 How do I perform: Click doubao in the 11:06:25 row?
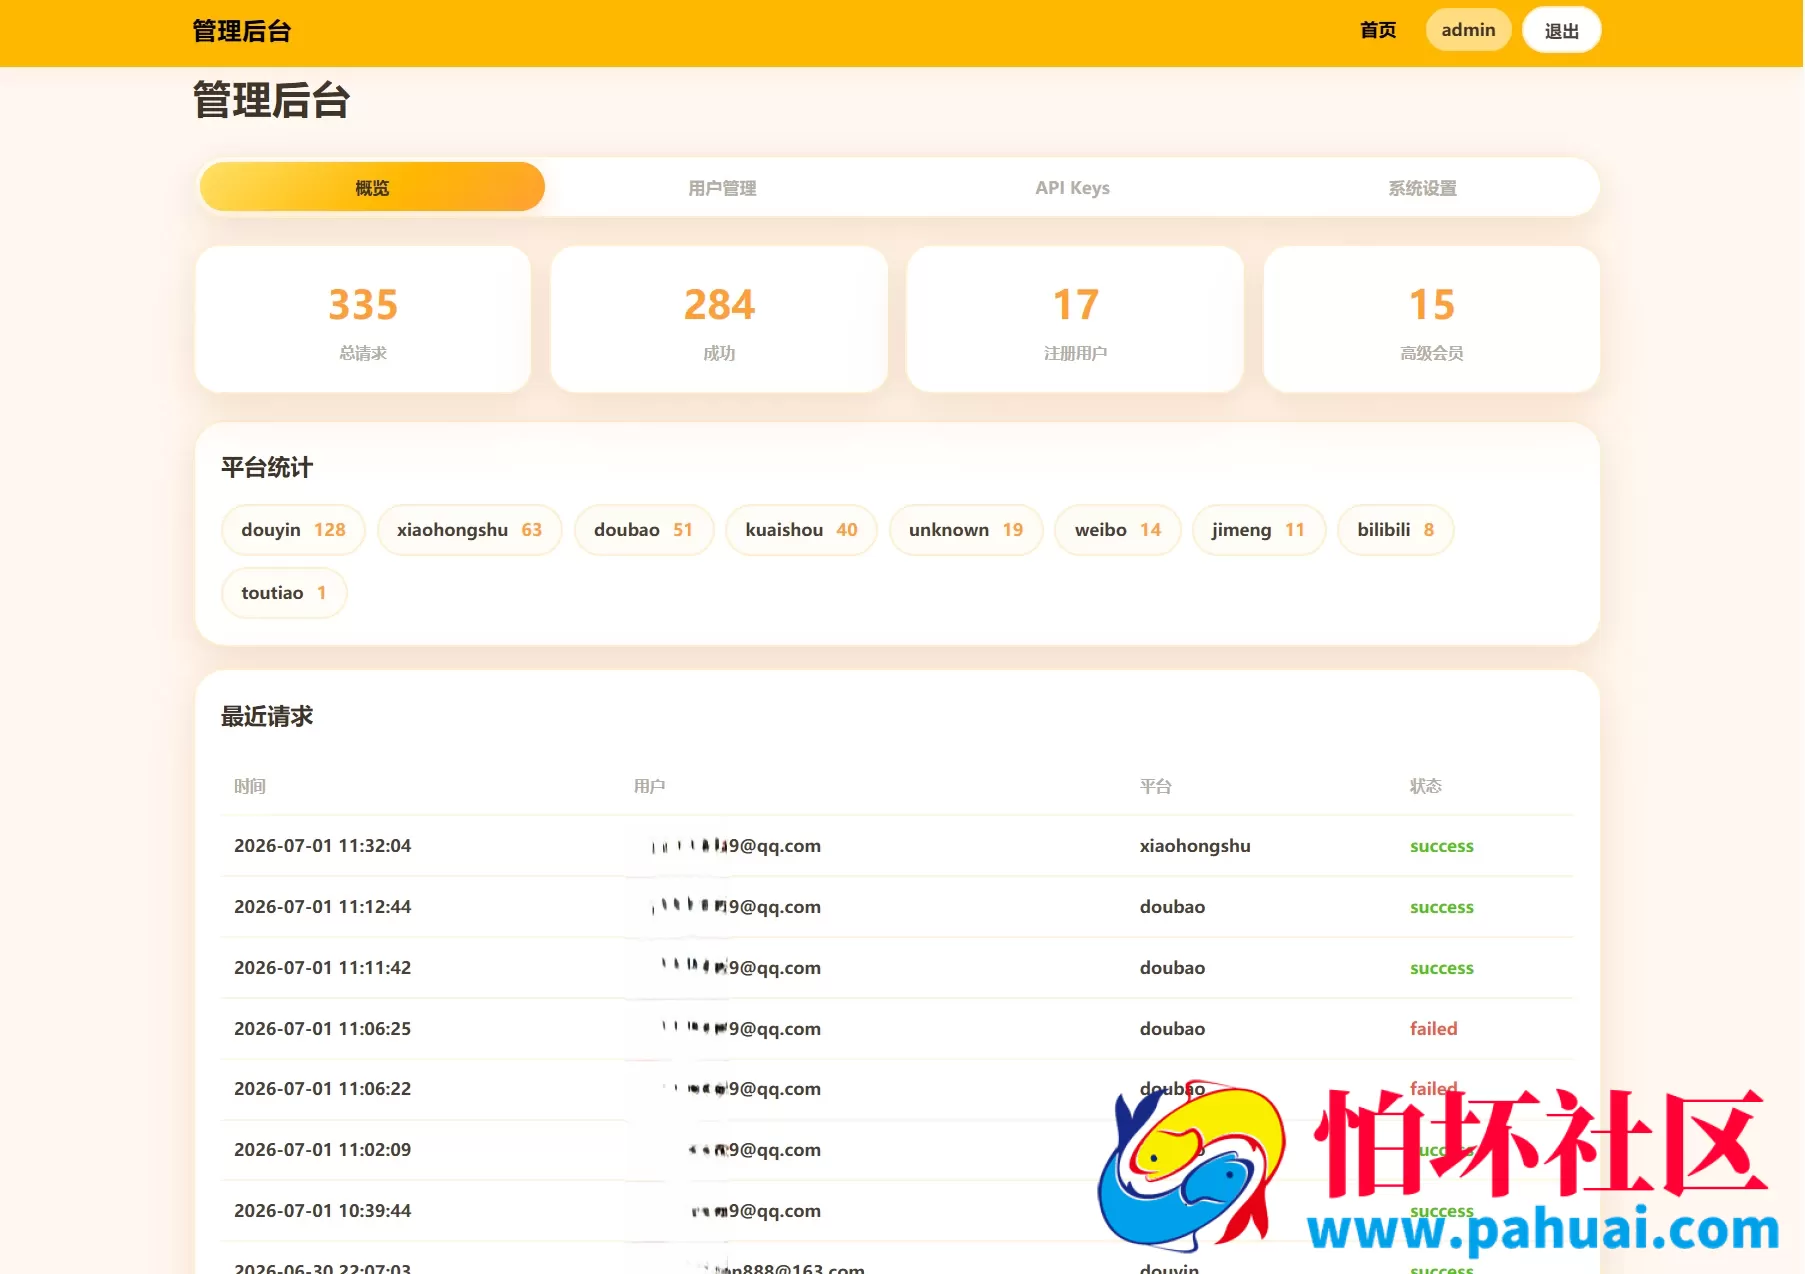(1172, 1029)
